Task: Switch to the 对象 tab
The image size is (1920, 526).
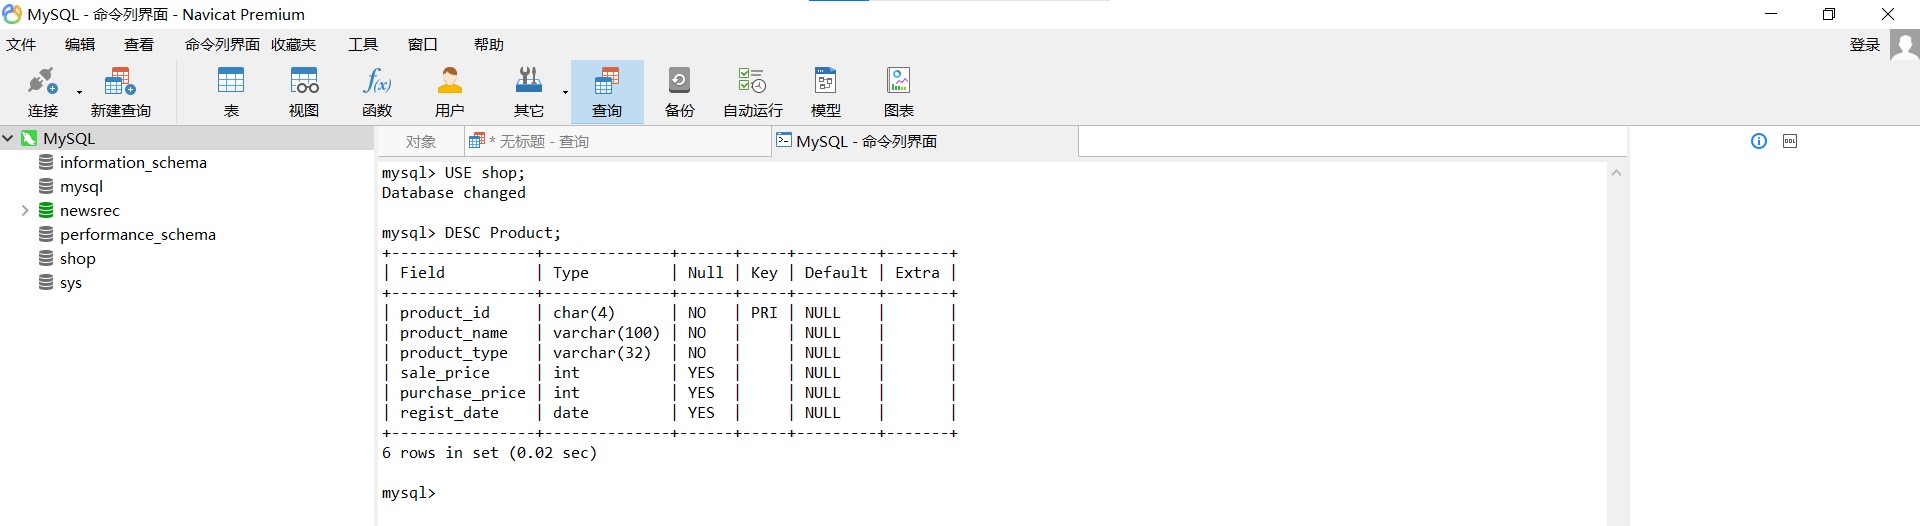Action: [x=421, y=142]
